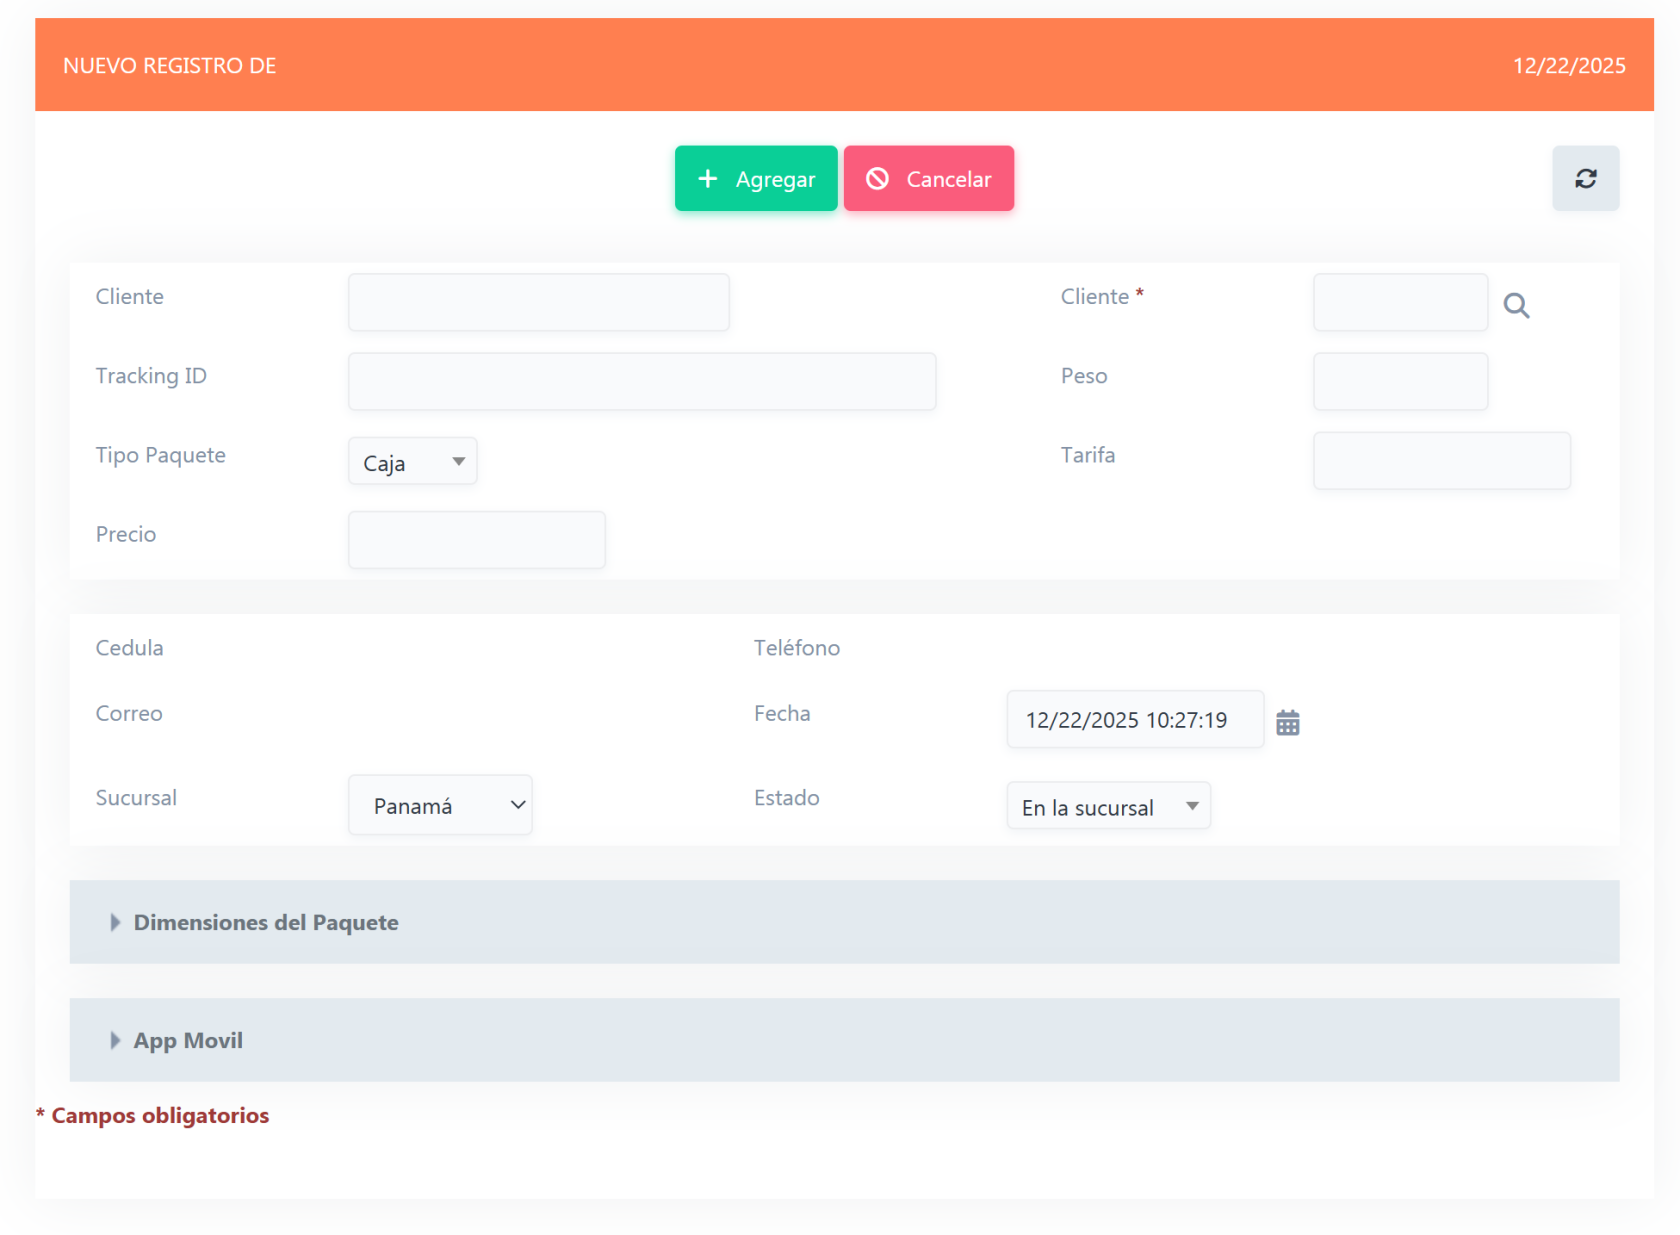The height and width of the screenshot is (1235, 1680).
Task: Open the Fecha calendar picker icon
Action: 1287,722
